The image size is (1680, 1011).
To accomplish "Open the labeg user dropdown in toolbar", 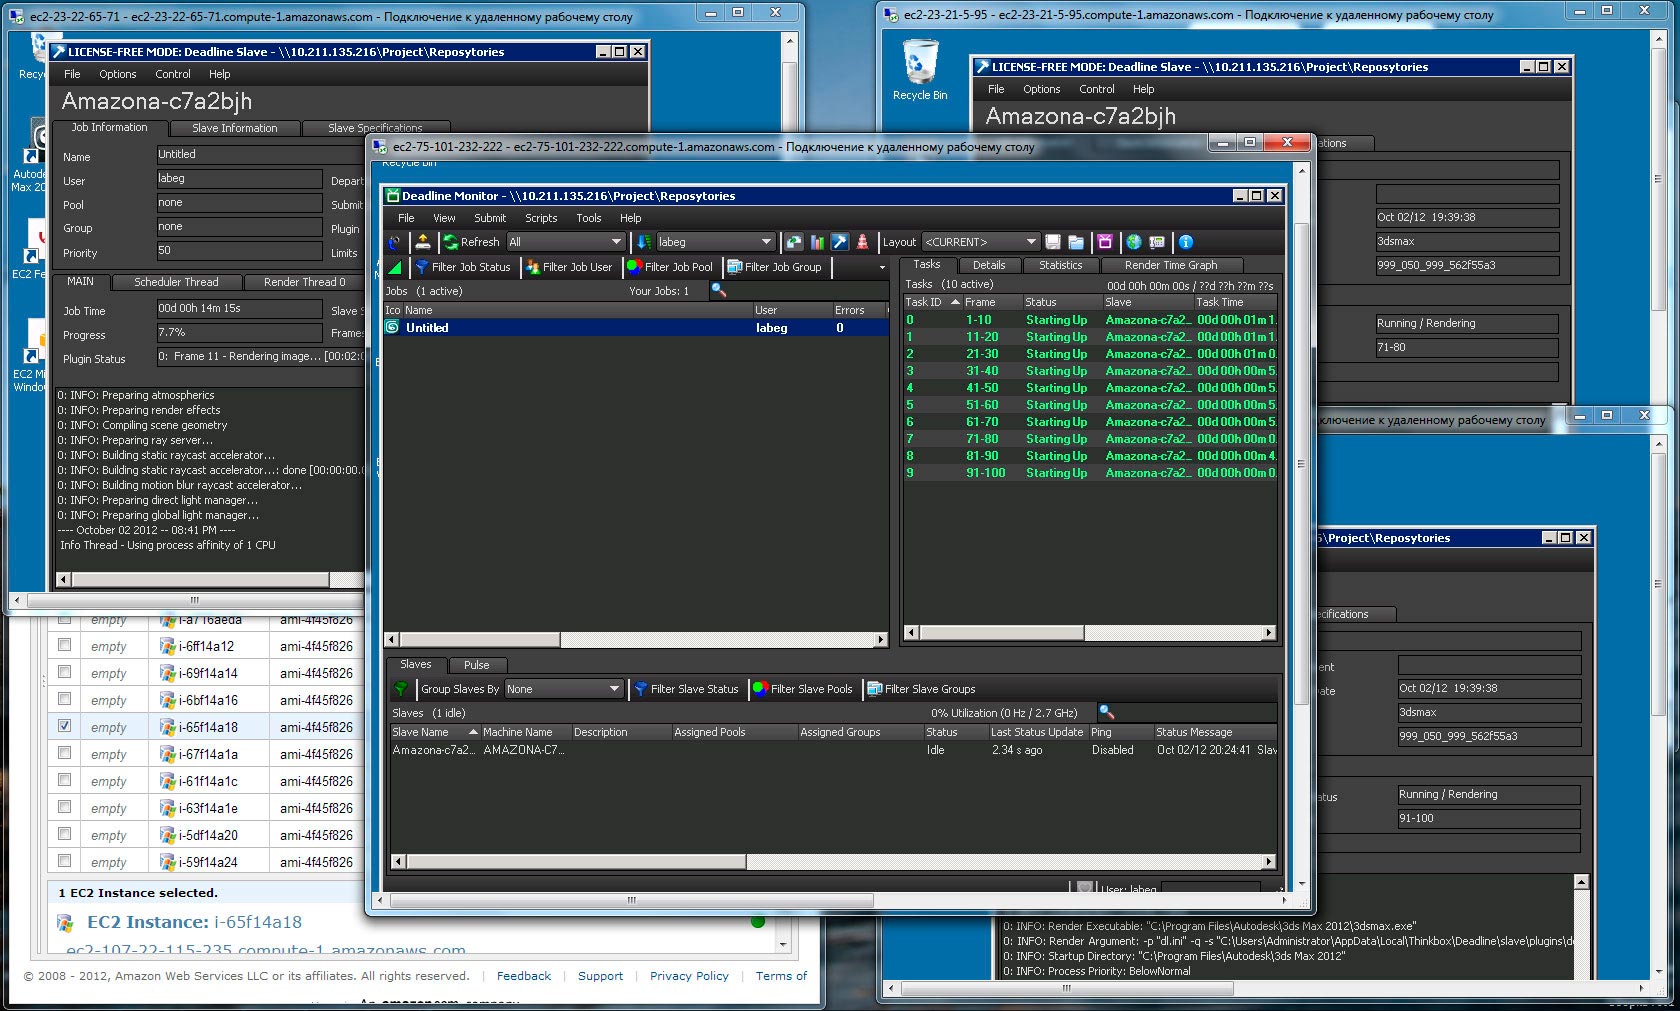I will pos(714,242).
